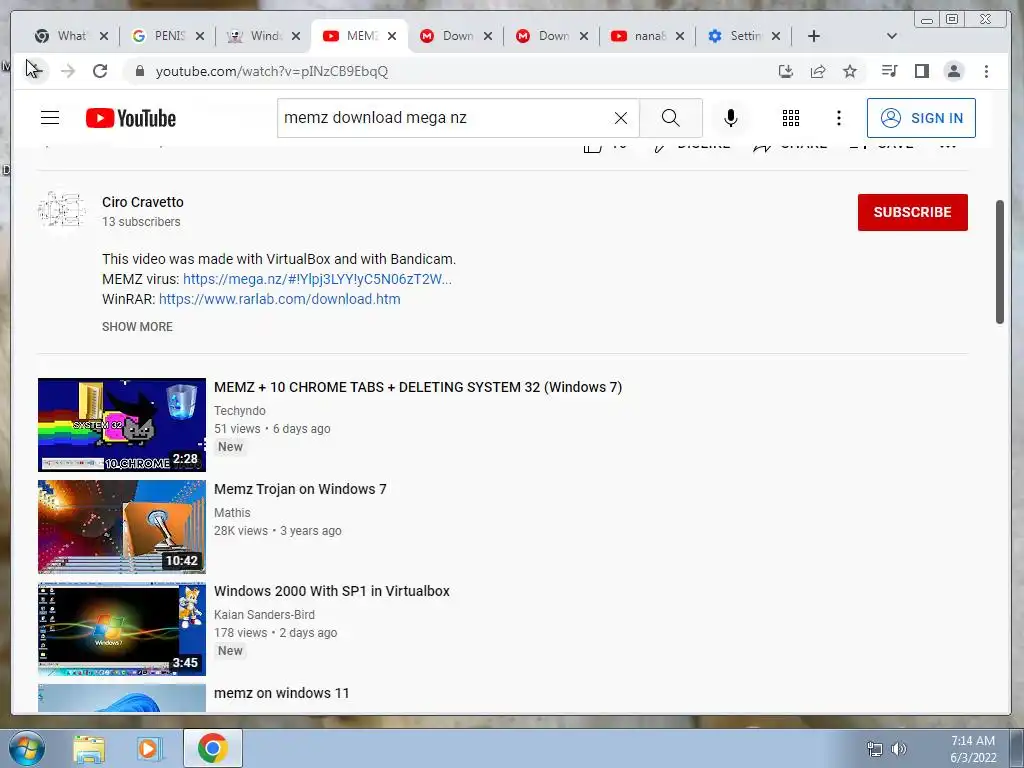The width and height of the screenshot is (1024, 768).
Task: Sign in with the SIGN IN button
Action: pos(921,118)
